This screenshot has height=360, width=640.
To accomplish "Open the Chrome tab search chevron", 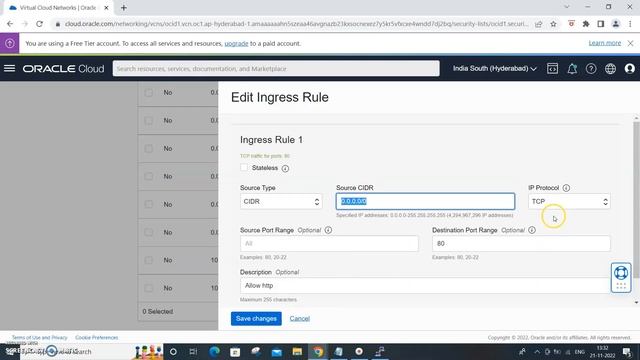I will tap(567, 7).
